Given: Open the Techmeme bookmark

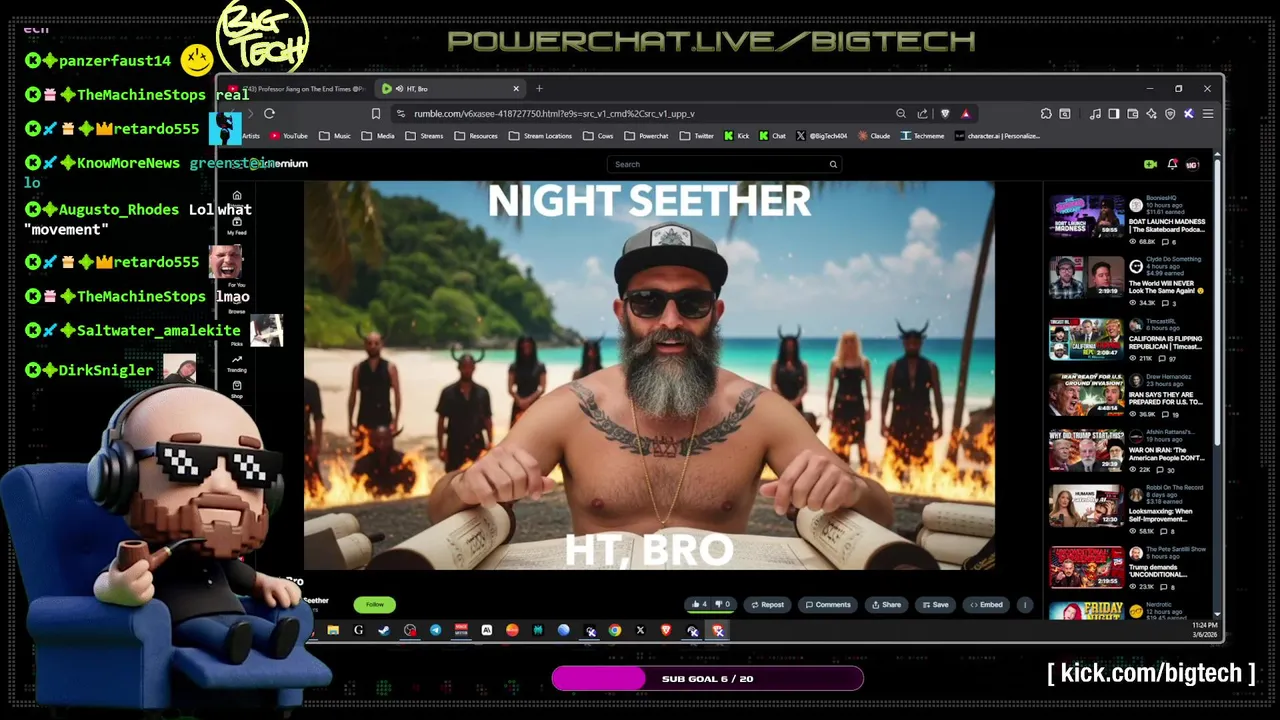Looking at the screenshot, I should [922, 136].
